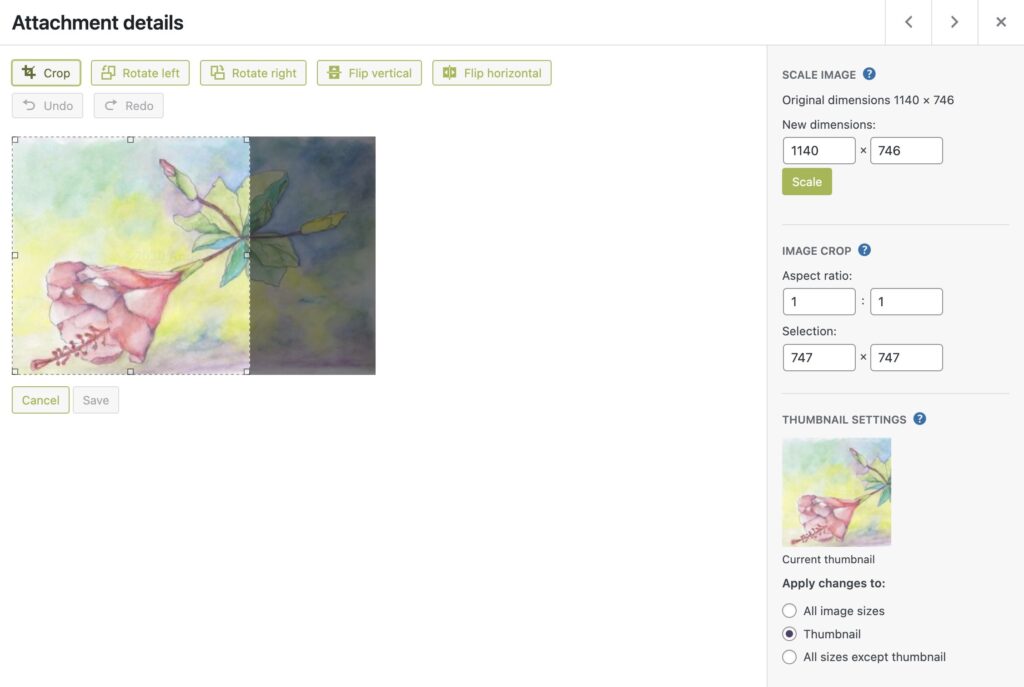Click the Redo button
The width and height of the screenshot is (1024, 687).
click(129, 106)
